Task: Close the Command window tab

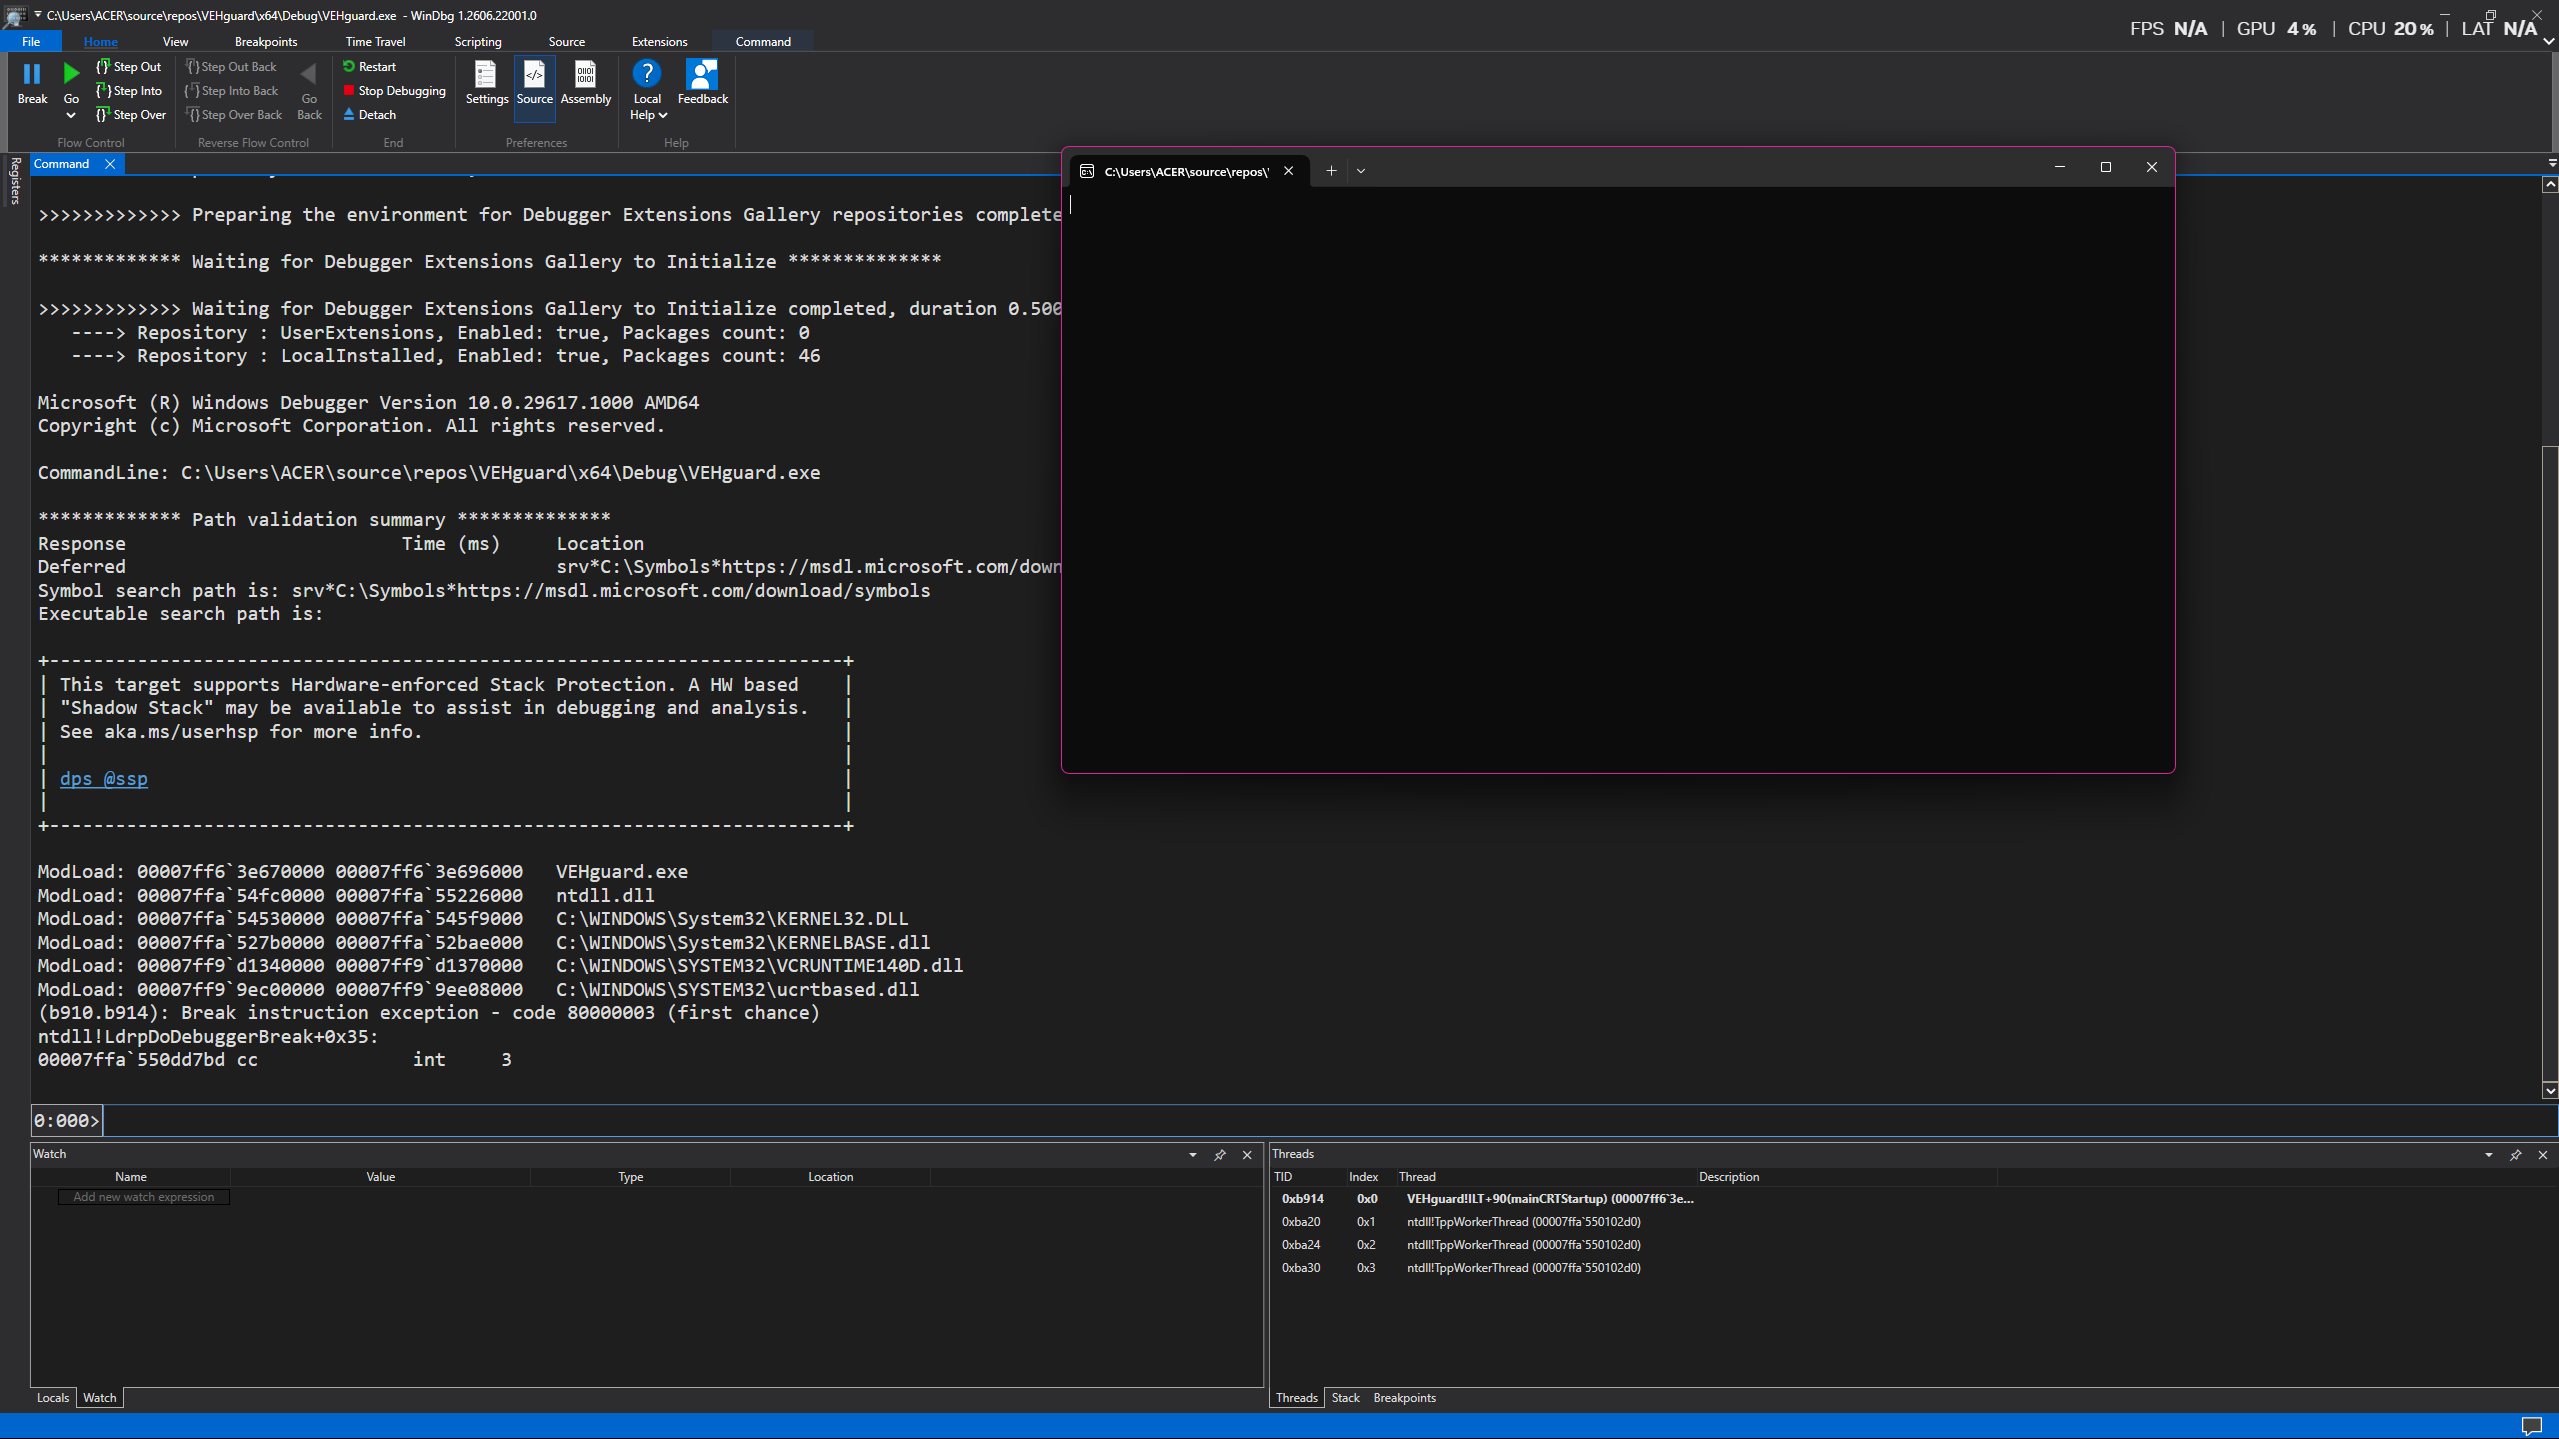Action: (x=110, y=164)
